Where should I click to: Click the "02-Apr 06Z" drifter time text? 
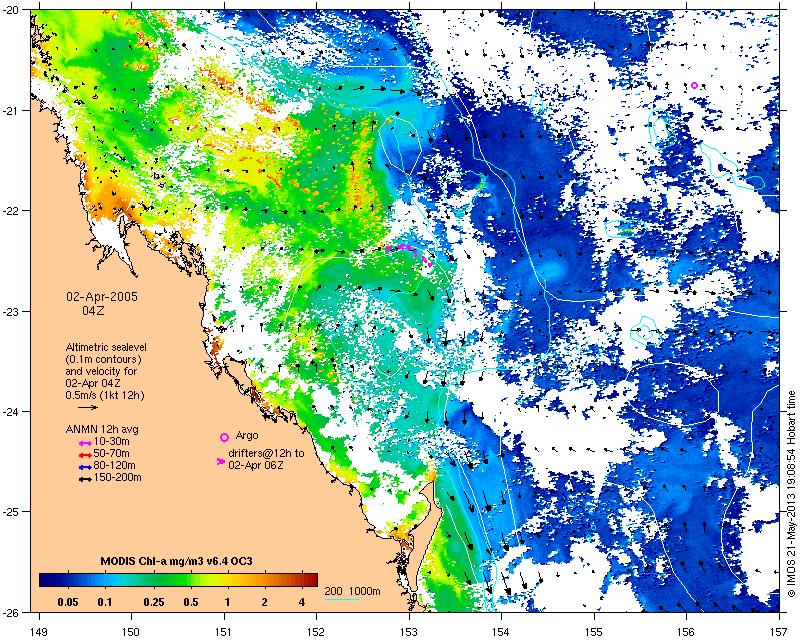(256, 465)
